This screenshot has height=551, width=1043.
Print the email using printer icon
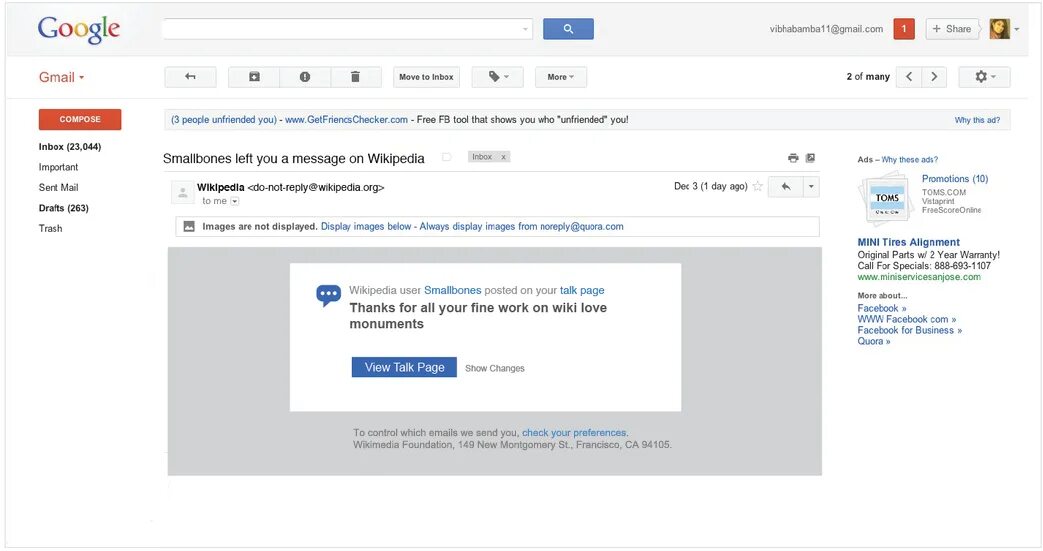(793, 158)
